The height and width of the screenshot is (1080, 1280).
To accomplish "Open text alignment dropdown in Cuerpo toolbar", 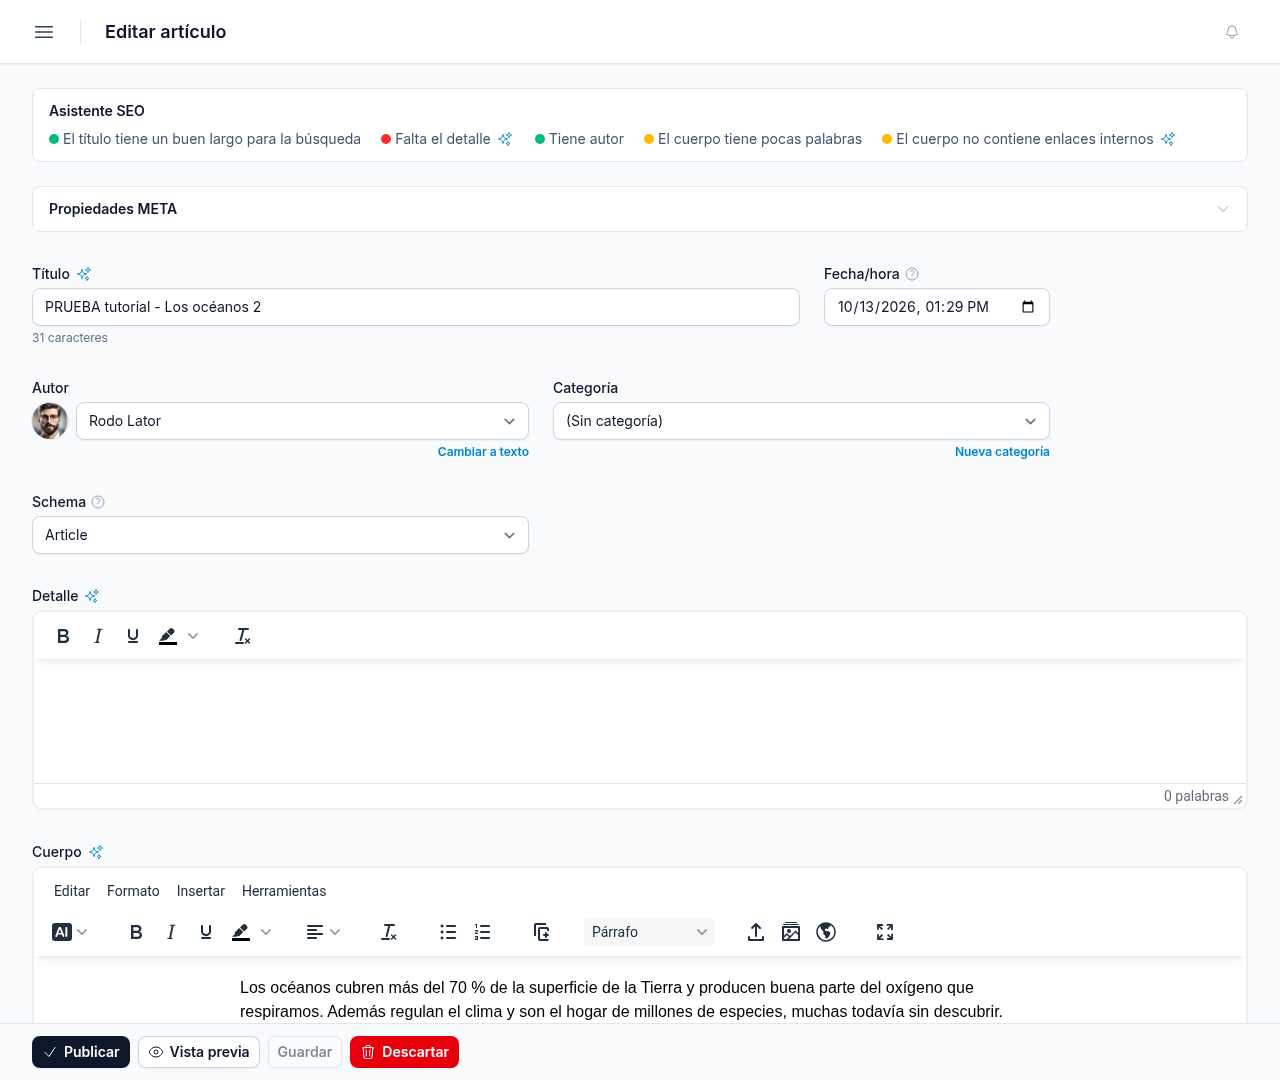I will (x=323, y=932).
